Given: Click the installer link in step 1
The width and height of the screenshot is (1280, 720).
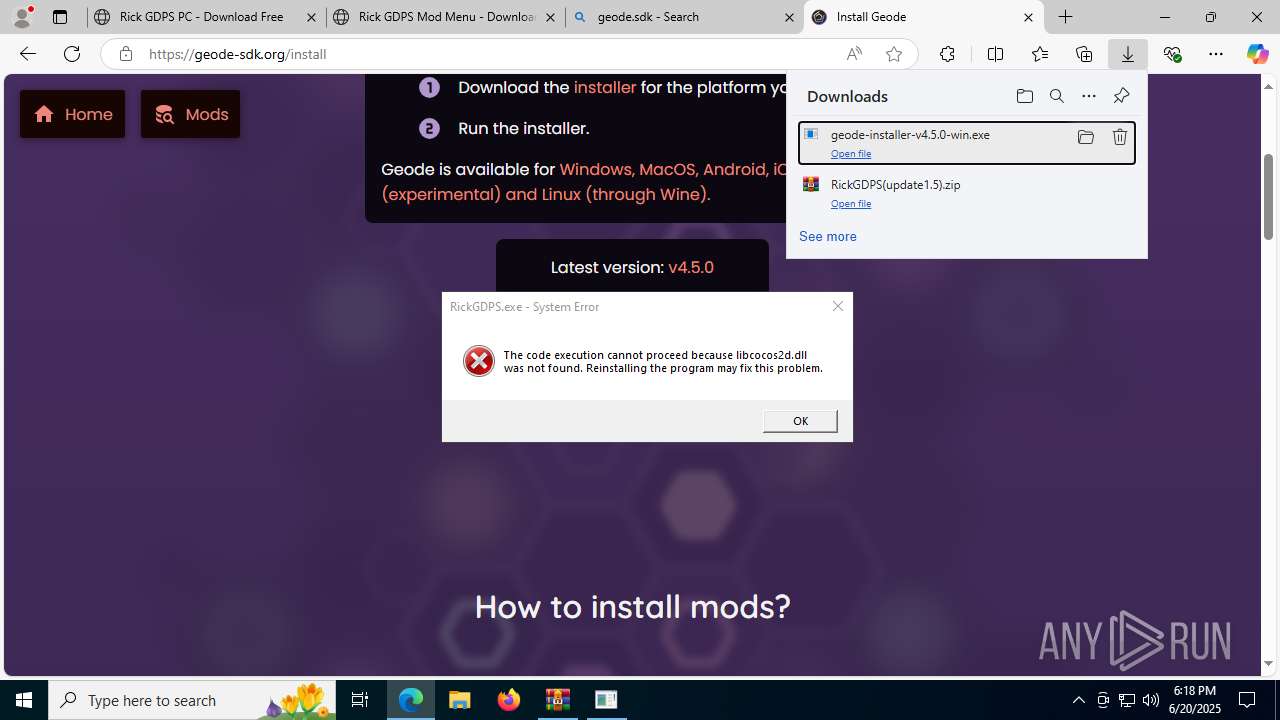Looking at the screenshot, I should (605, 87).
